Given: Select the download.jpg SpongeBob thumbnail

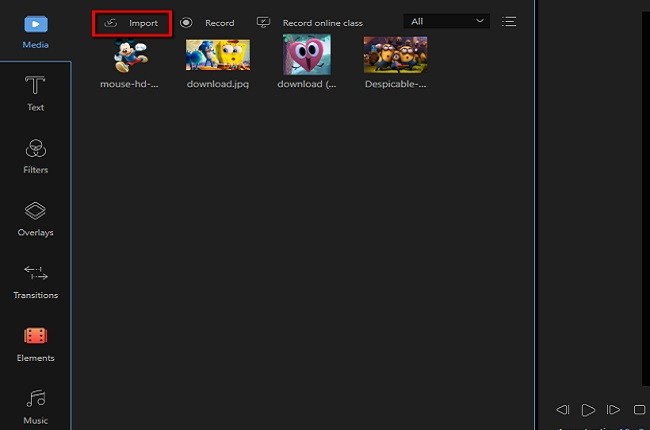Looking at the screenshot, I should [218, 56].
